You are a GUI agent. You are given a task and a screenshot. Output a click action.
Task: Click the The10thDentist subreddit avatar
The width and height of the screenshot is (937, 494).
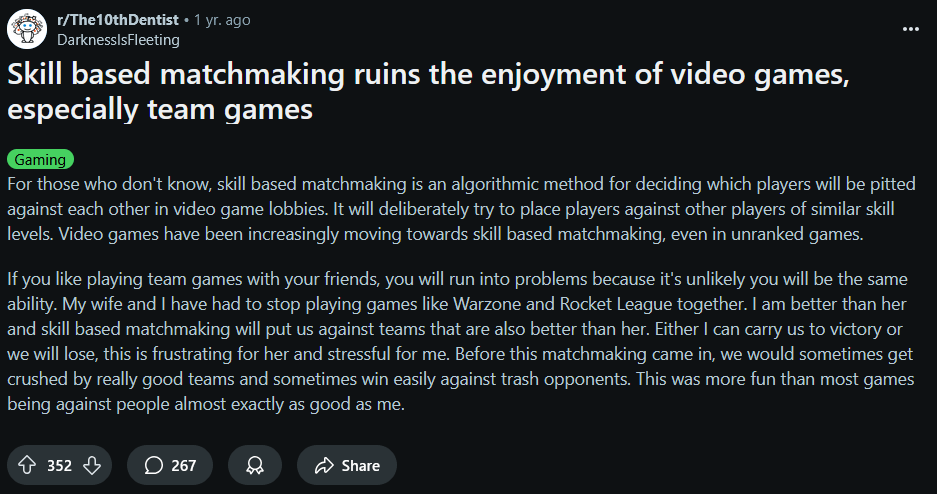[x=27, y=29]
